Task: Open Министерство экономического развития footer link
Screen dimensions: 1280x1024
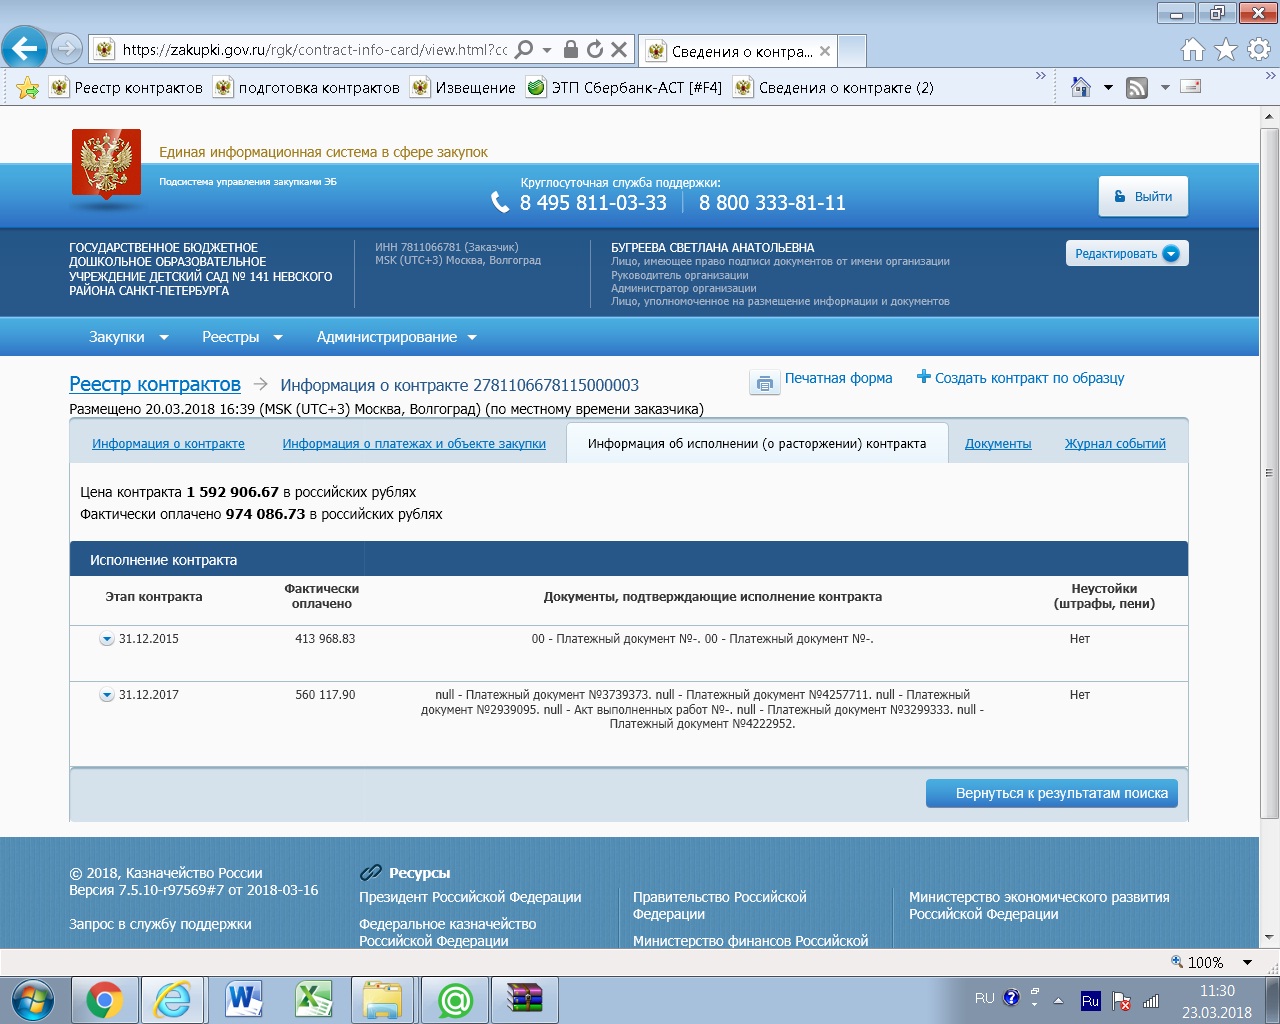Action: pos(1039,905)
